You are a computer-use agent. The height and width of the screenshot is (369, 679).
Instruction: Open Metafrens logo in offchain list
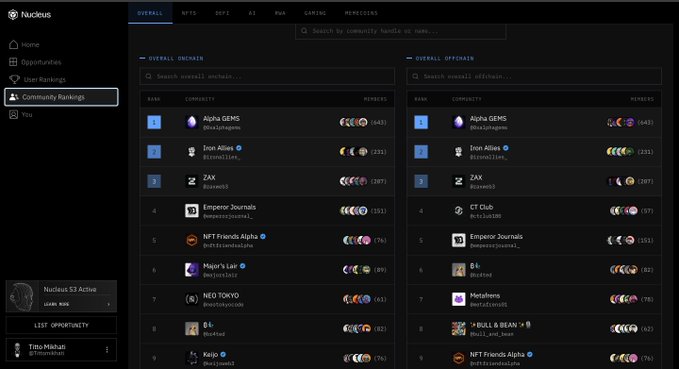[x=458, y=299]
